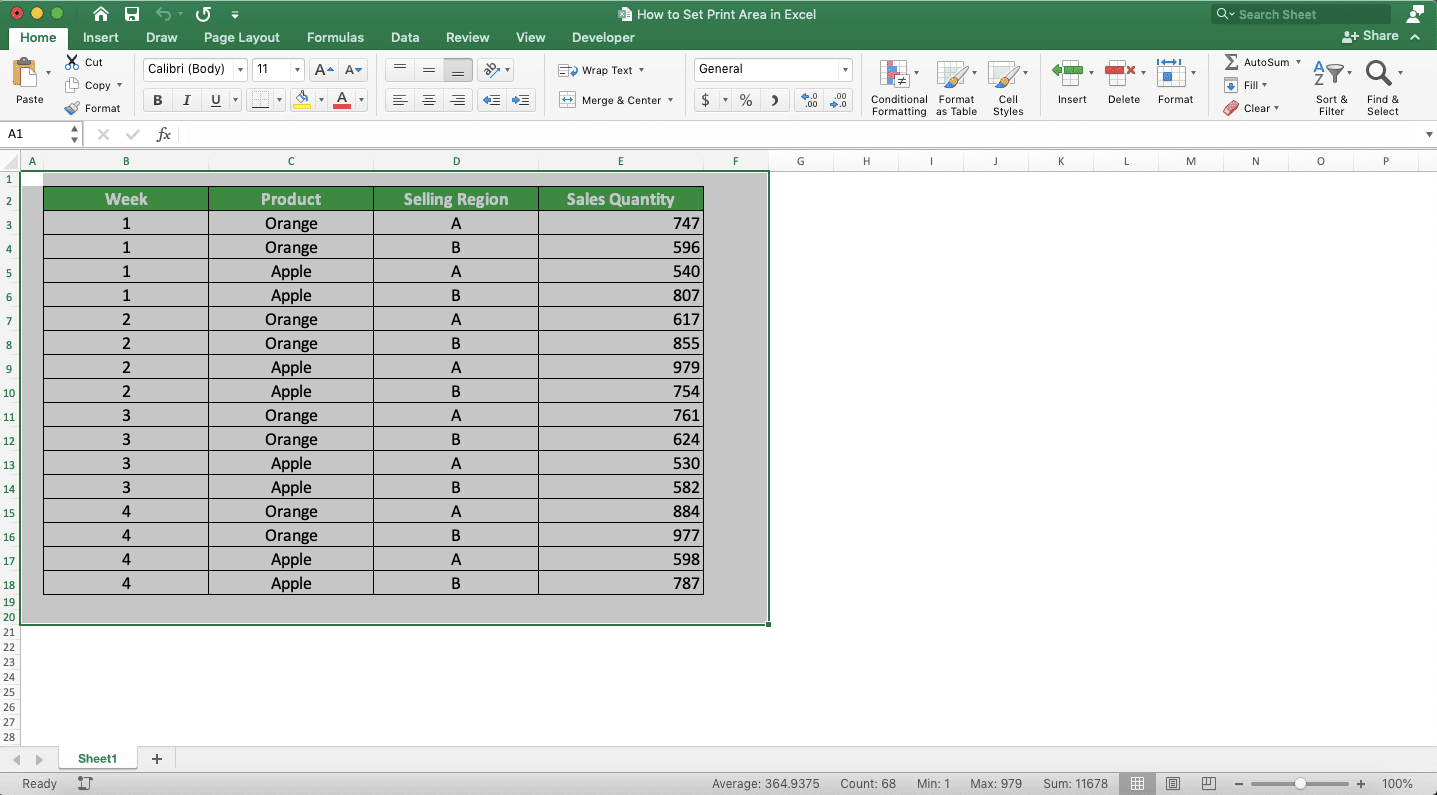Viewport: 1437px width, 795px height.
Task: Click the Home icon in title bar
Action: pyautogui.click(x=100, y=14)
